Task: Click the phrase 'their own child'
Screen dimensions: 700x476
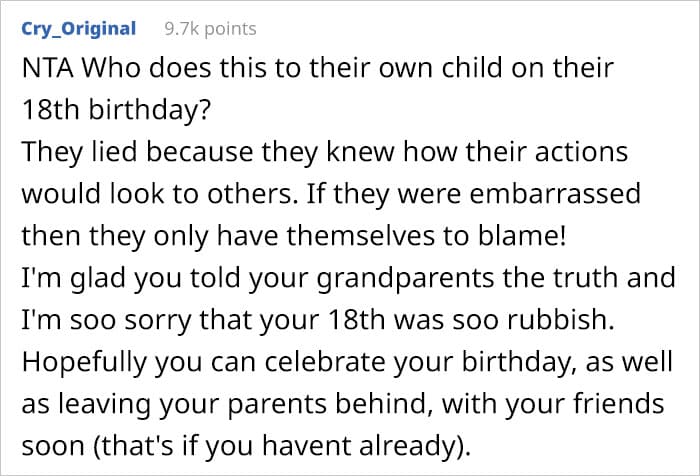Action: [399, 68]
